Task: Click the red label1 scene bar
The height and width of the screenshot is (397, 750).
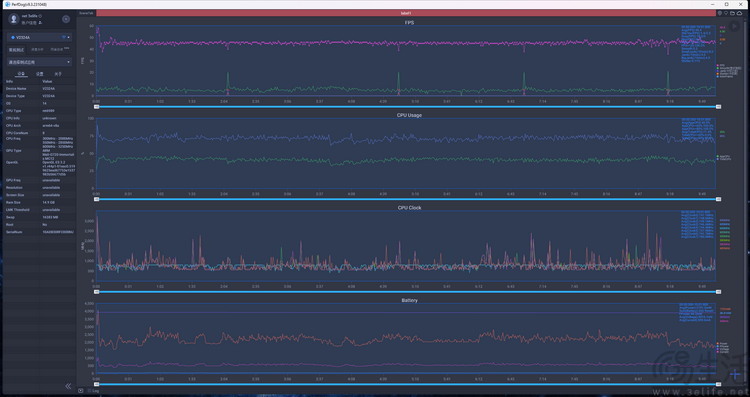Action: tap(406, 13)
